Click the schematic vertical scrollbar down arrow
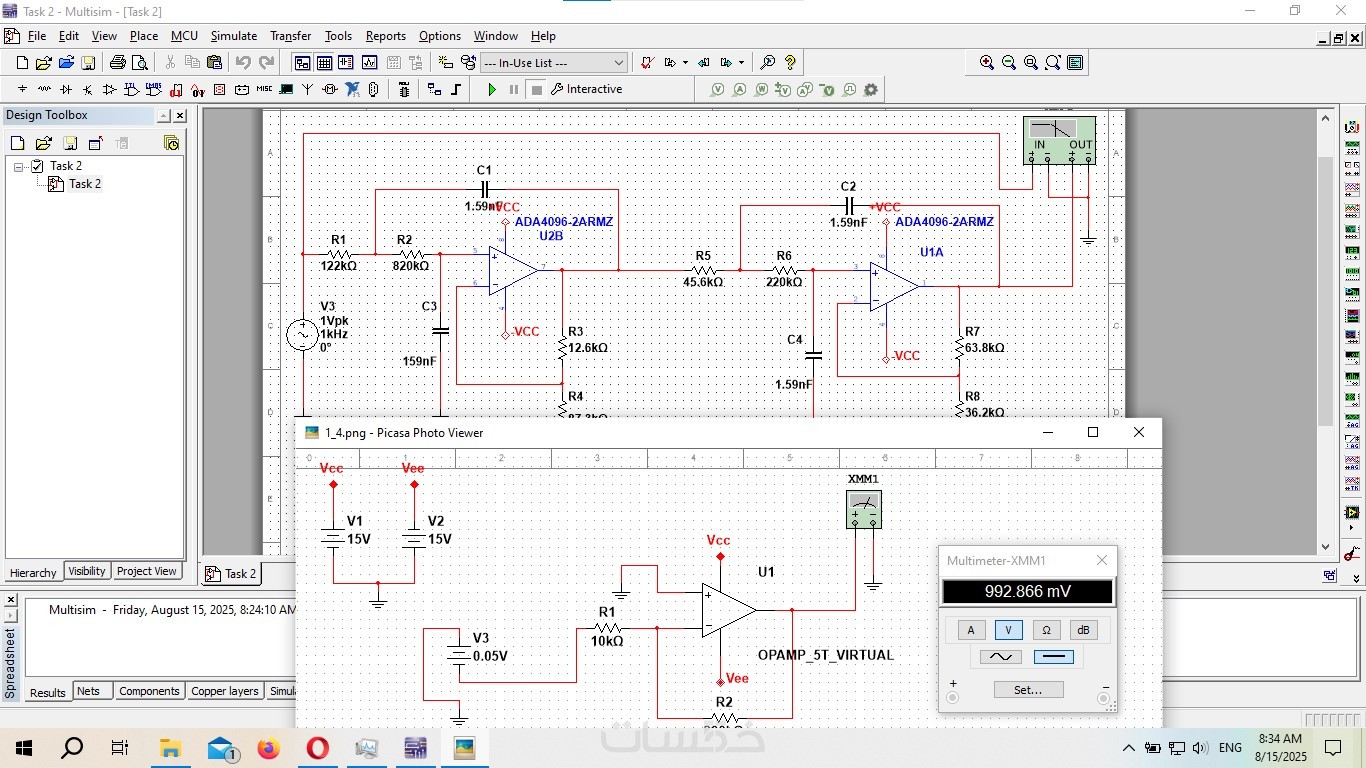1366x768 pixels. (1327, 547)
